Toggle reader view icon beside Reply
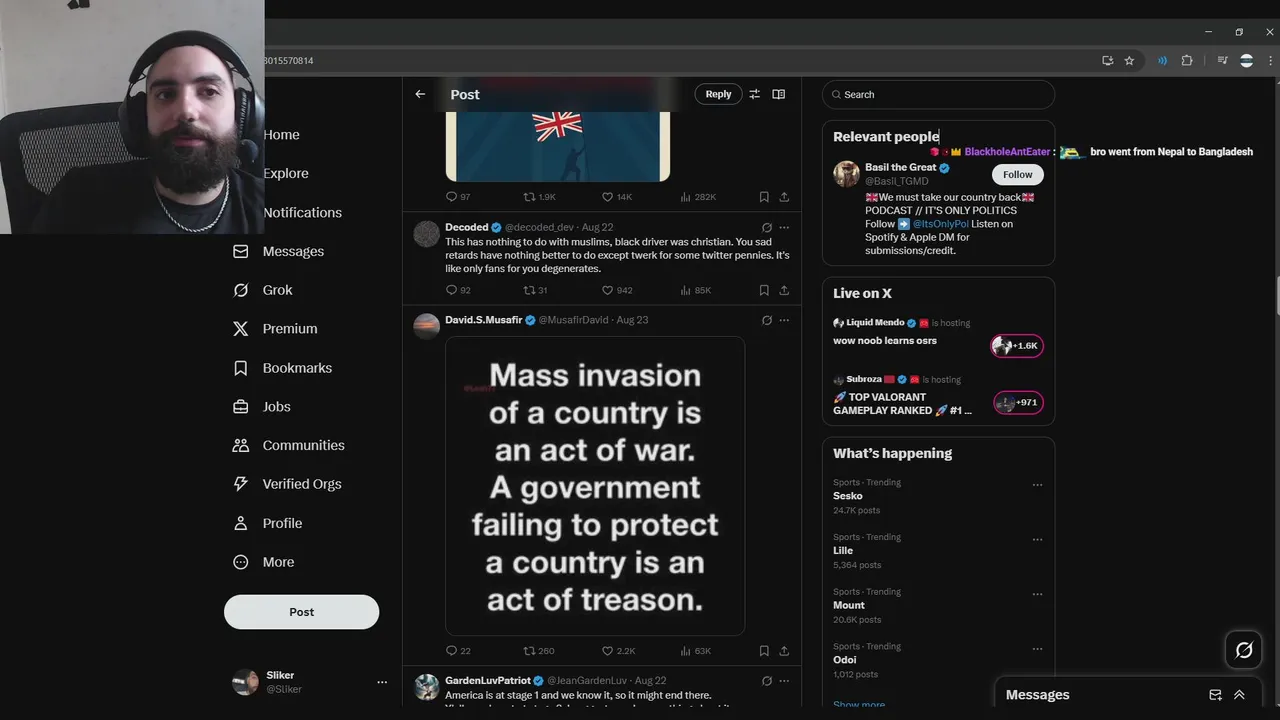Viewport: 1280px width, 720px height. pyautogui.click(x=779, y=94)
